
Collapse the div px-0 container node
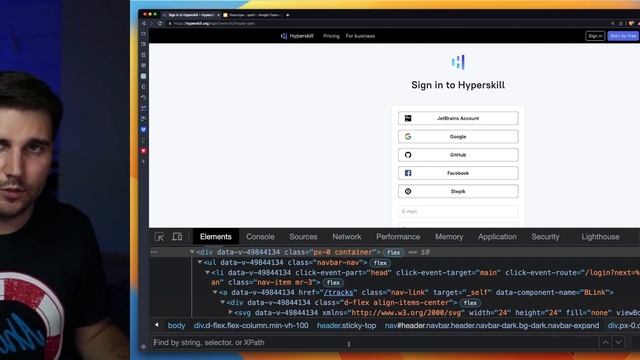pyautogui.click(x=192, y=252)
